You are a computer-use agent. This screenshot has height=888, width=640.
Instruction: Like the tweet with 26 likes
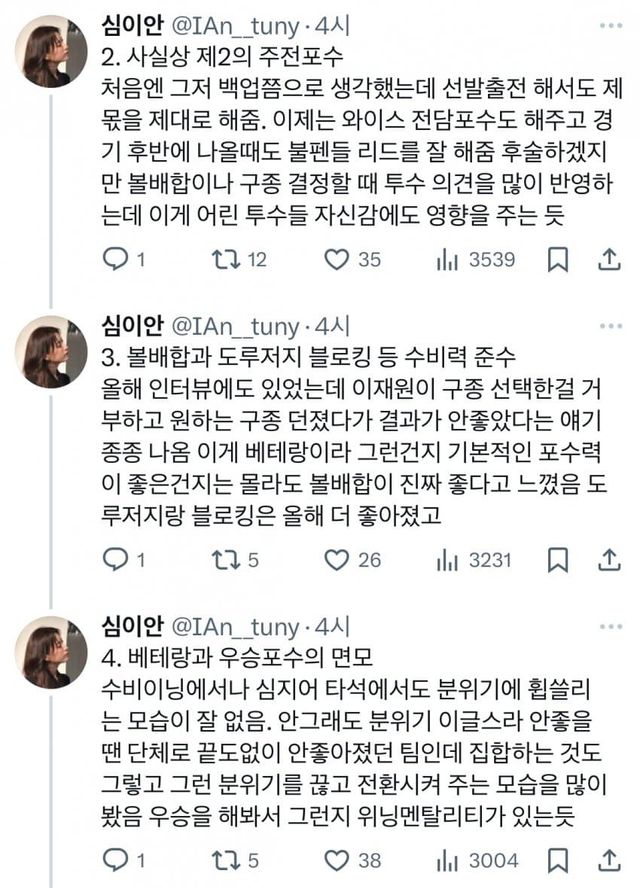click(x=337, y=560)
